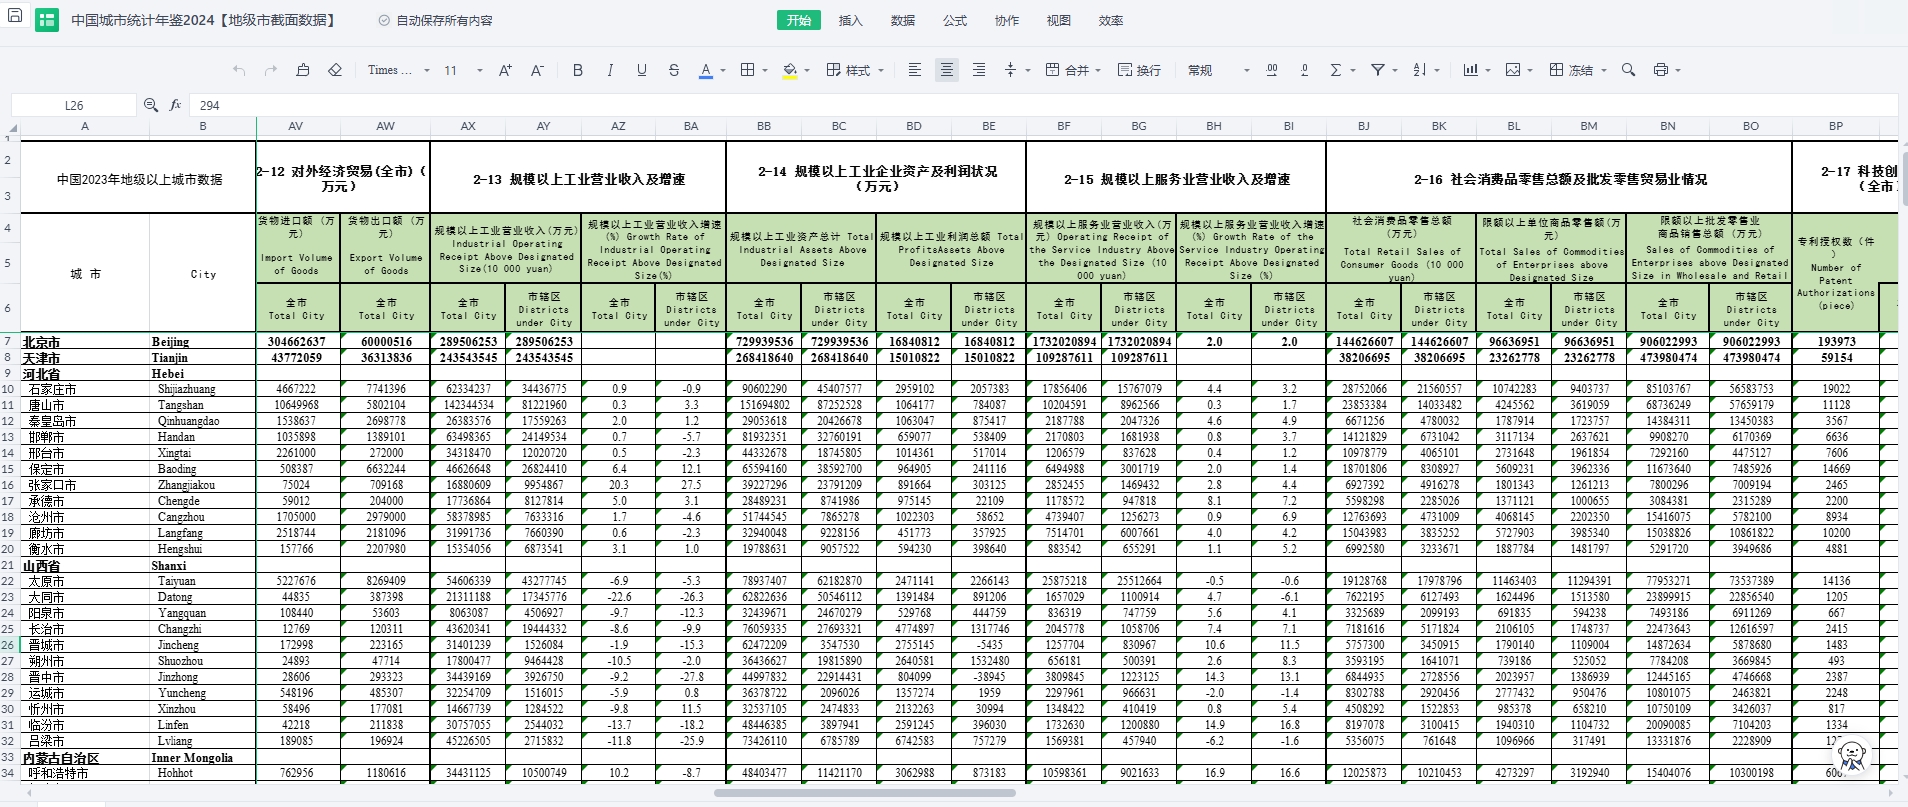Open the 协作 Collaborate tab

point(1007,20)
